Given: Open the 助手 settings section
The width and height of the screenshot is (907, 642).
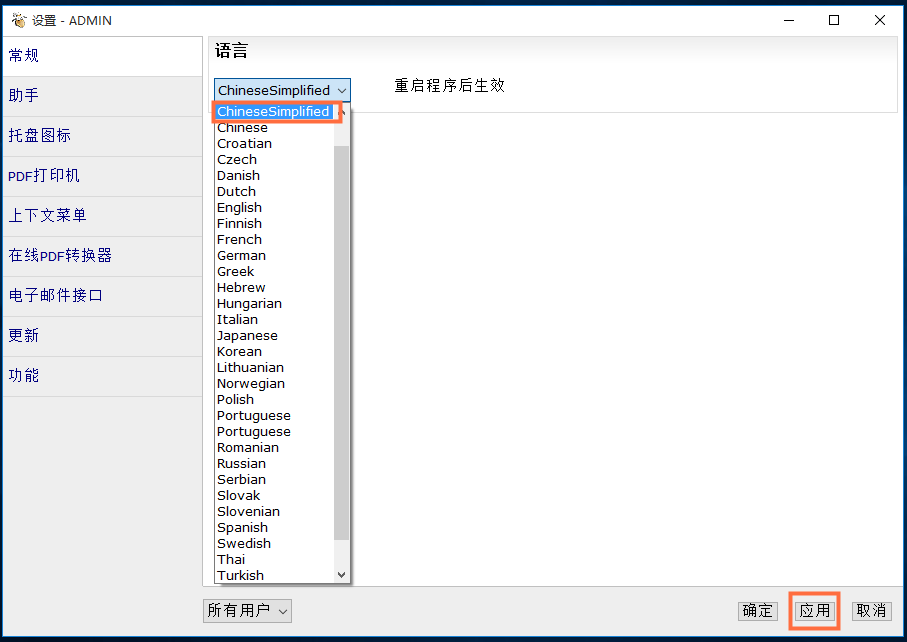Looking at the screenshot, I should pos(24,96).
